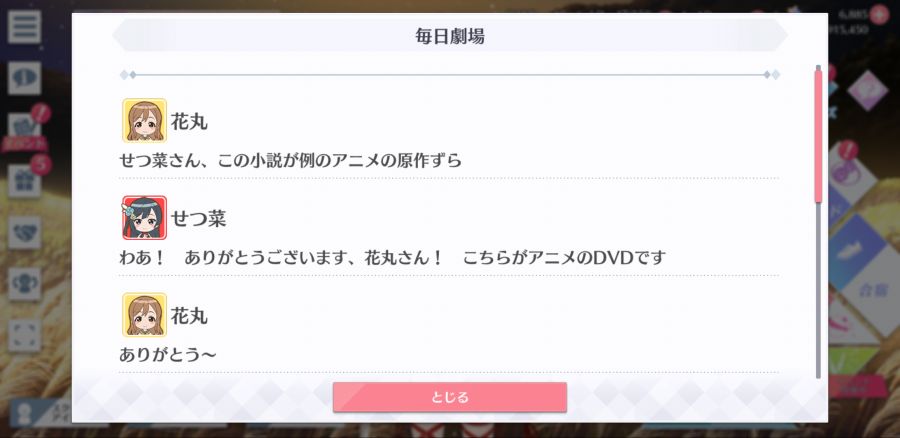Click the 毎日劇場 dialog title banner
This screenshot has height=438, width=900.
(450, 36)
